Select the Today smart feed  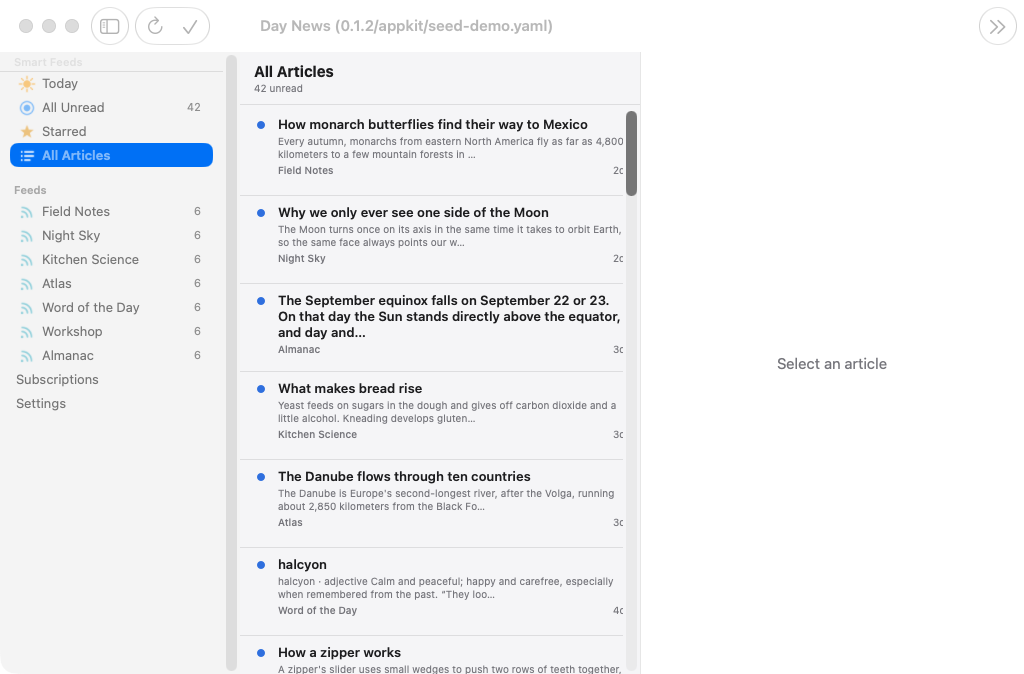click(x=112, y=84)
